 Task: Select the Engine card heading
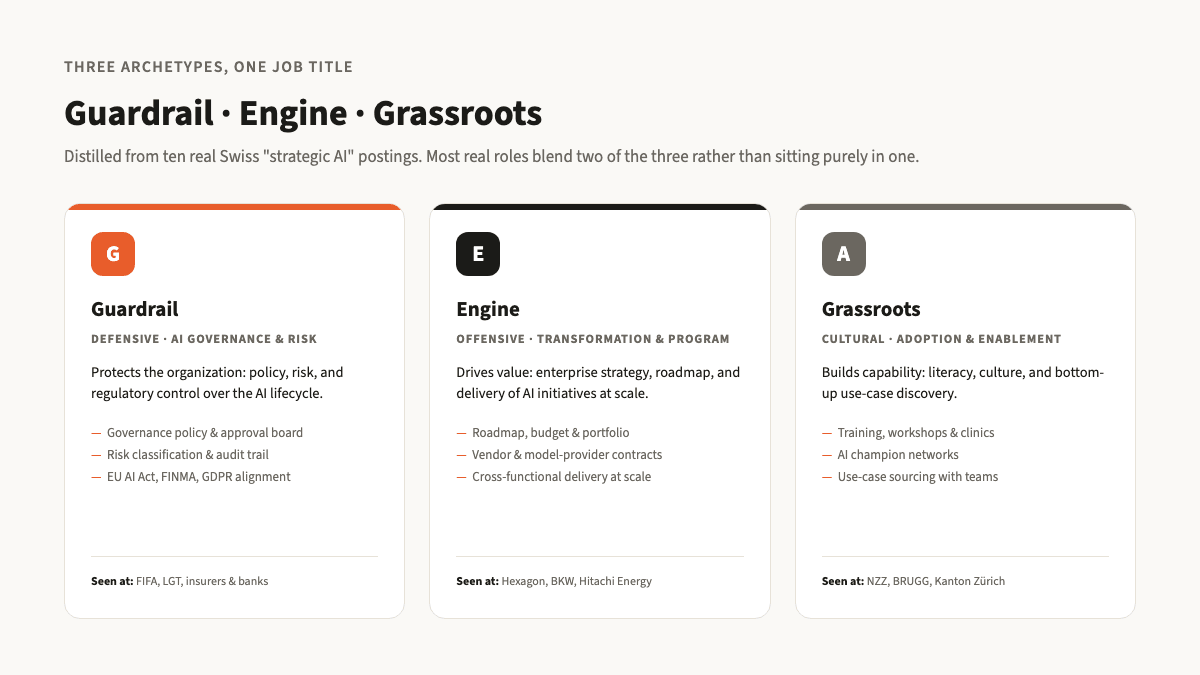pos(488,309)
